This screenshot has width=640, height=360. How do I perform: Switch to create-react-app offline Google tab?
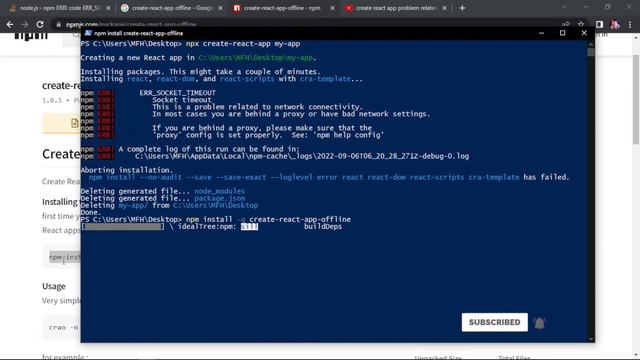[x=171, y=8]
